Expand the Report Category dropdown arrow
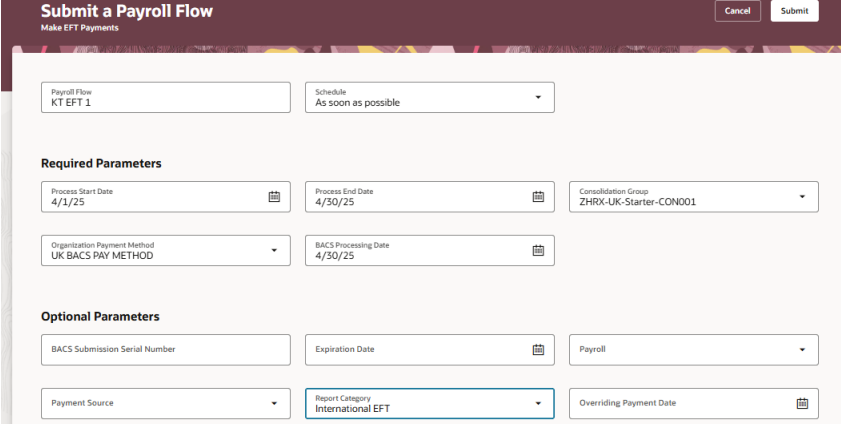Viewport: 841px width, 427px height. [x=538, y=403]
